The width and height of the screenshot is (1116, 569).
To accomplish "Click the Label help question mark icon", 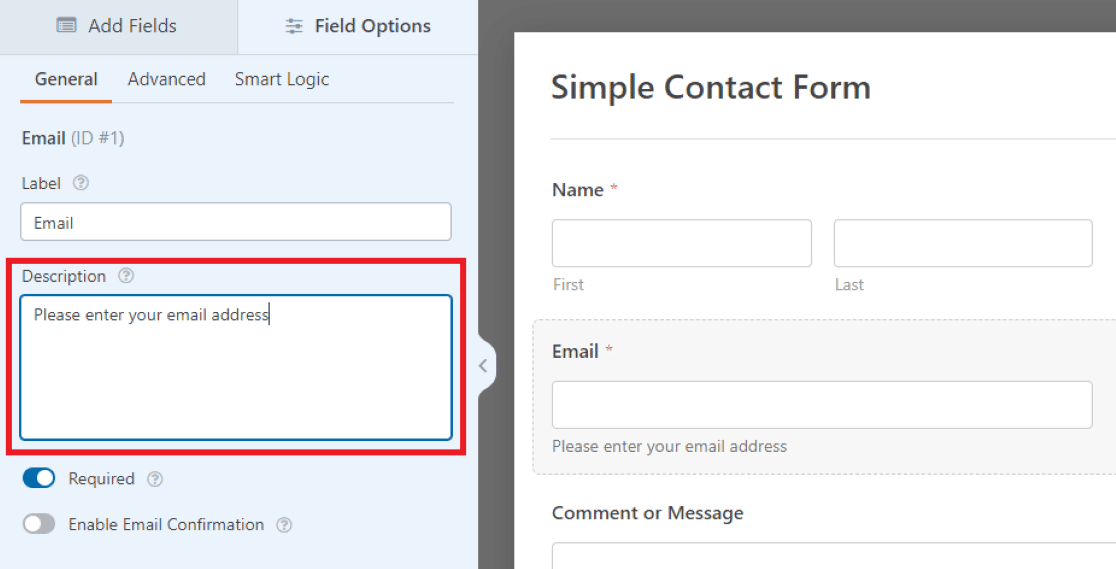I will [81, 183].
